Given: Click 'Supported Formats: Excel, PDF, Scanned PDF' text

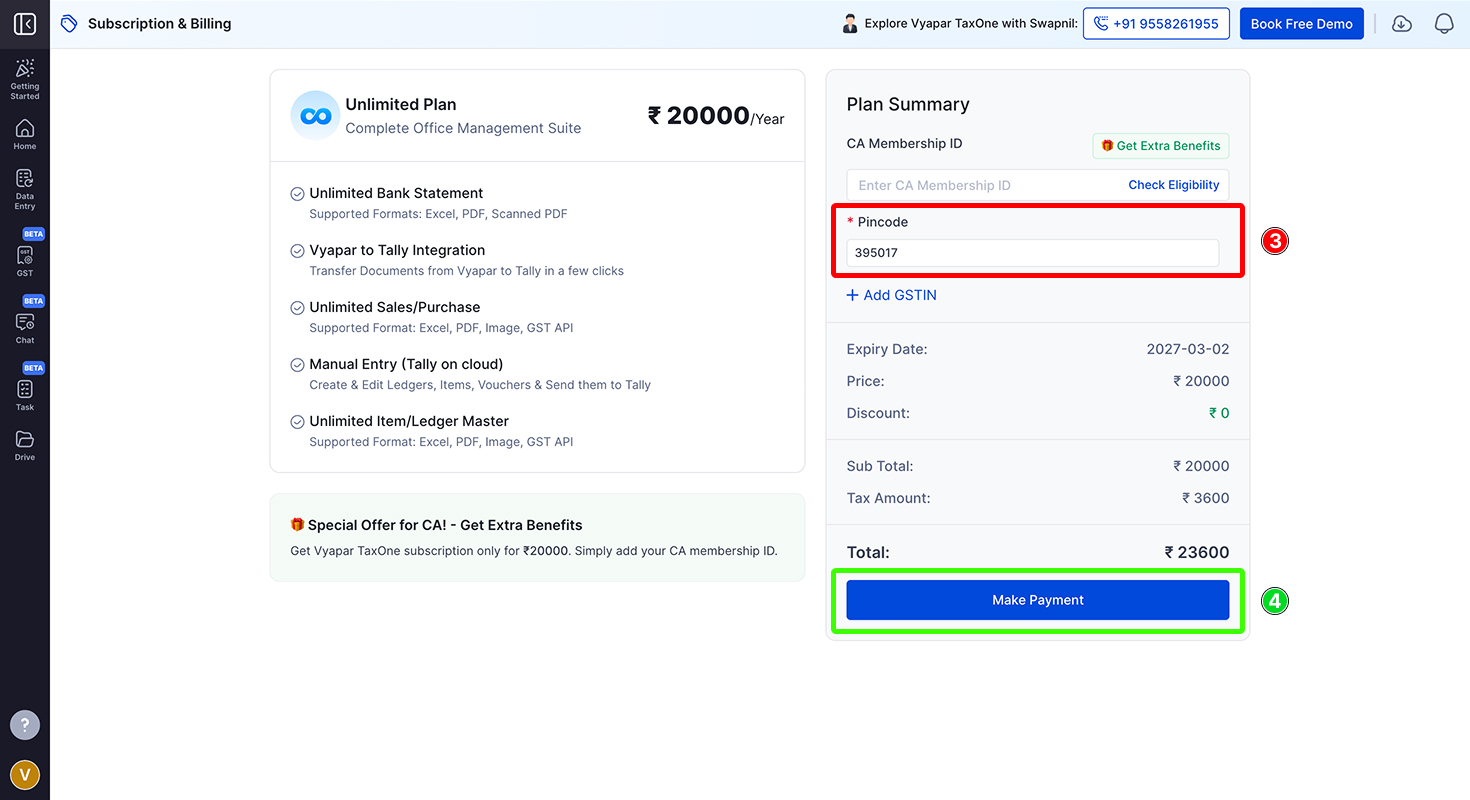Looking at the screenshot, I should [439, 214].
